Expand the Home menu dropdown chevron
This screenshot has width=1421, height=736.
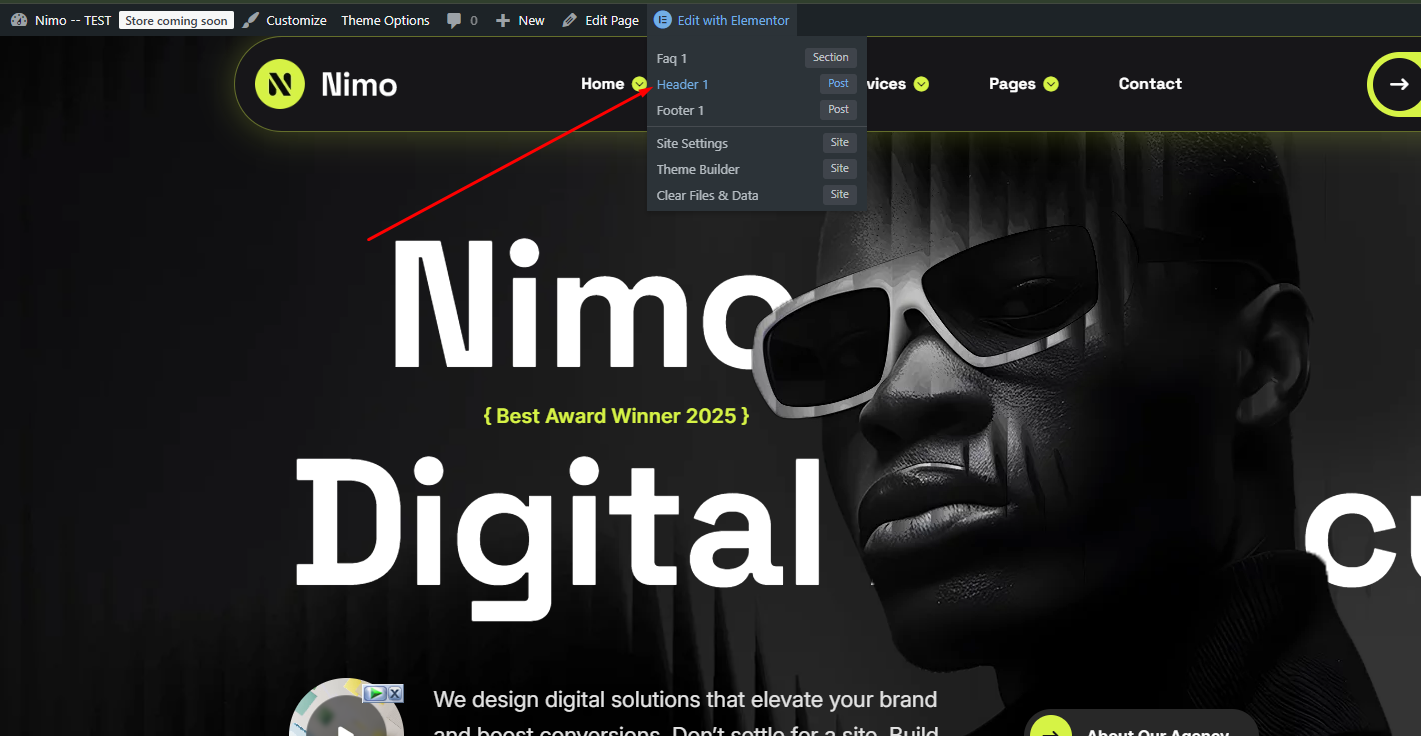640,84
